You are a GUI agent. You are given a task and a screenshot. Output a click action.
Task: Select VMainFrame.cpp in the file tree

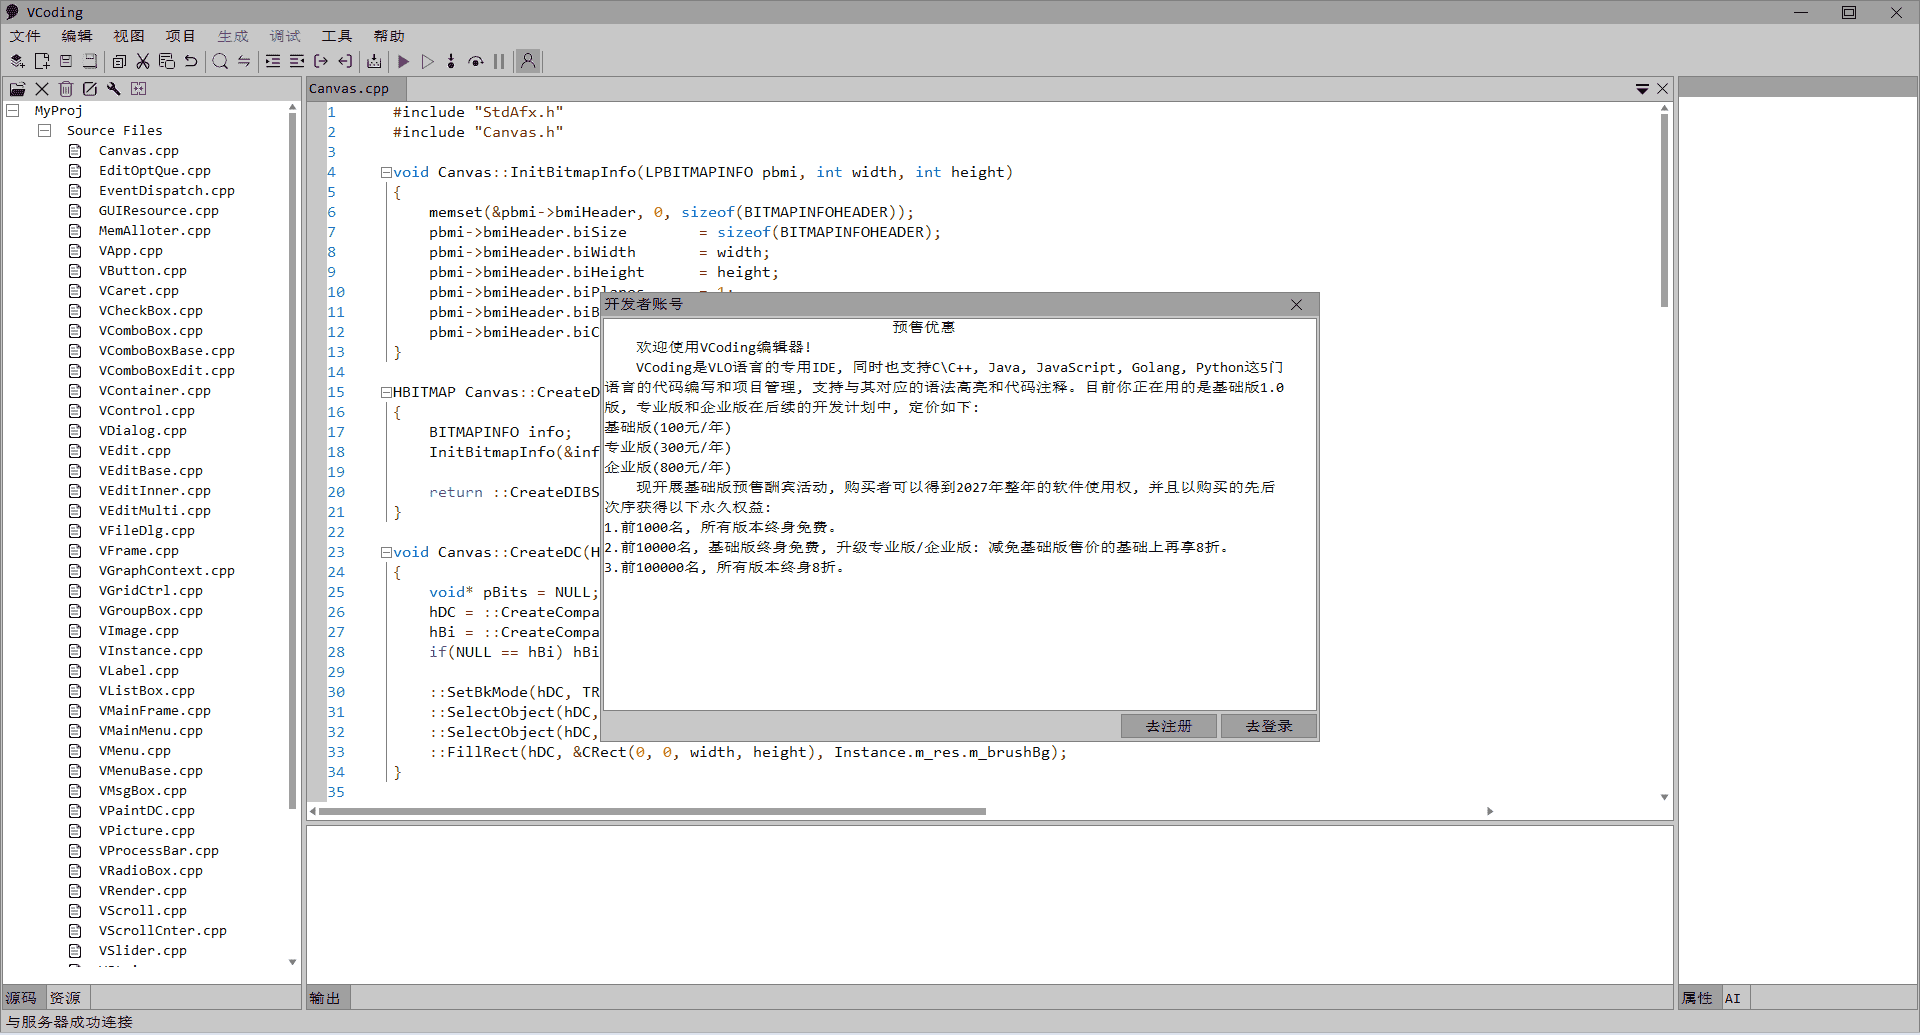point(154,711)
